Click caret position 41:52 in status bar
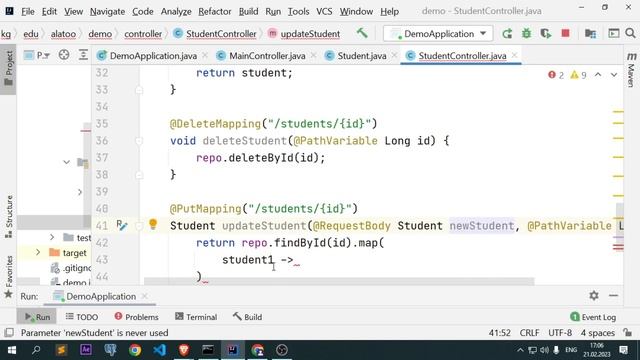640x360 pixels. click(500, 333)
